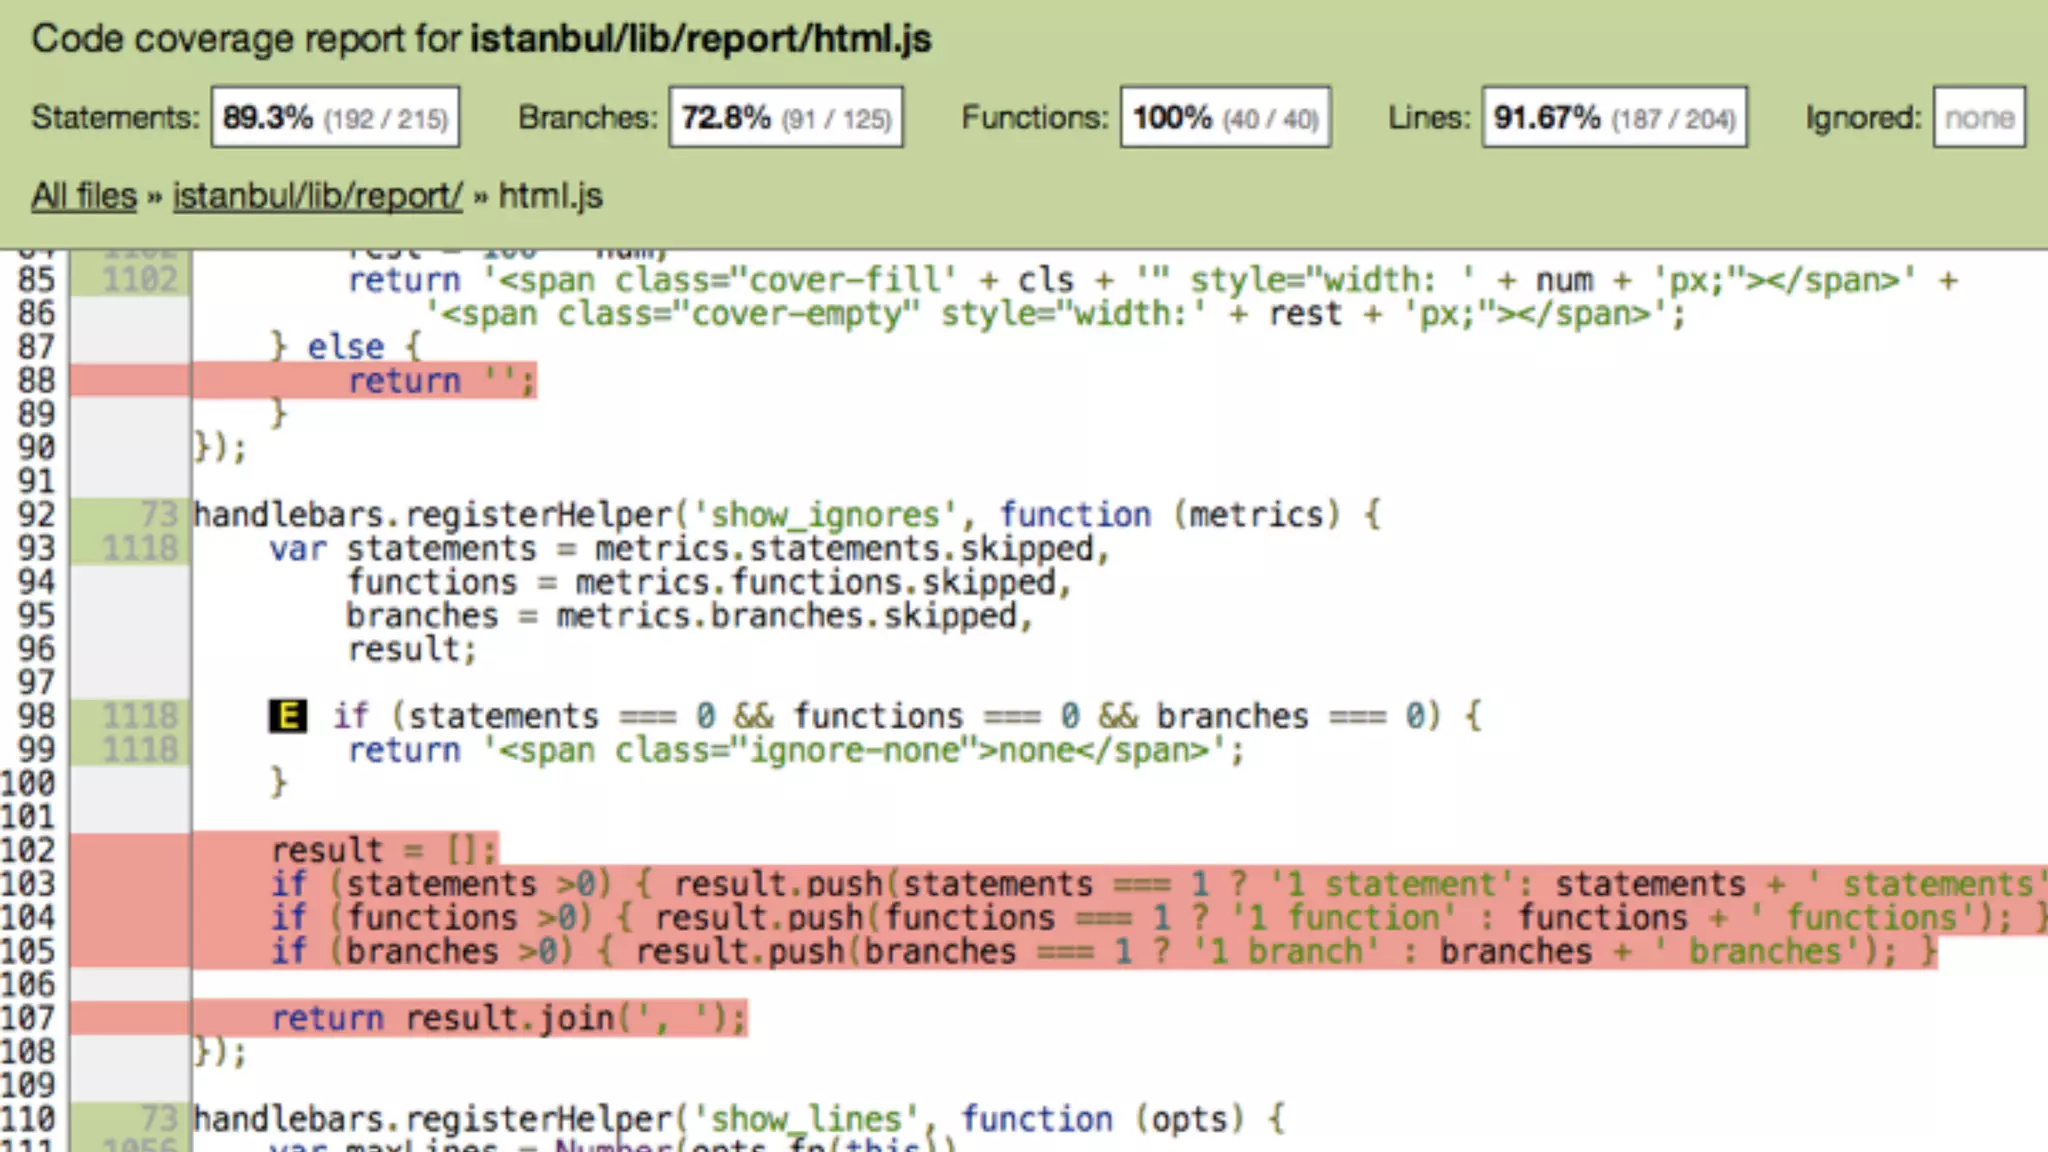This screenshot has width=2048, height=1152.
Task: Click hit count 73 on line 92
Action: (158, 514)
